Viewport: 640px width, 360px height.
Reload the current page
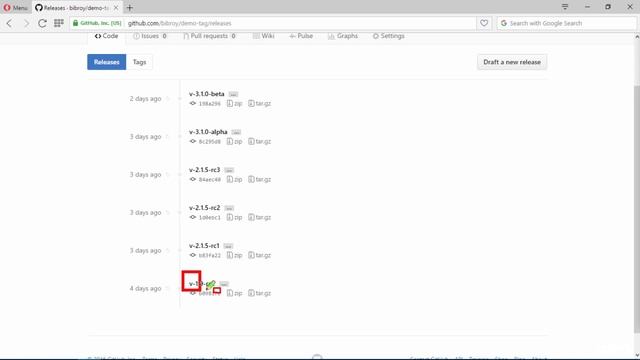click(x=42, y=23)
